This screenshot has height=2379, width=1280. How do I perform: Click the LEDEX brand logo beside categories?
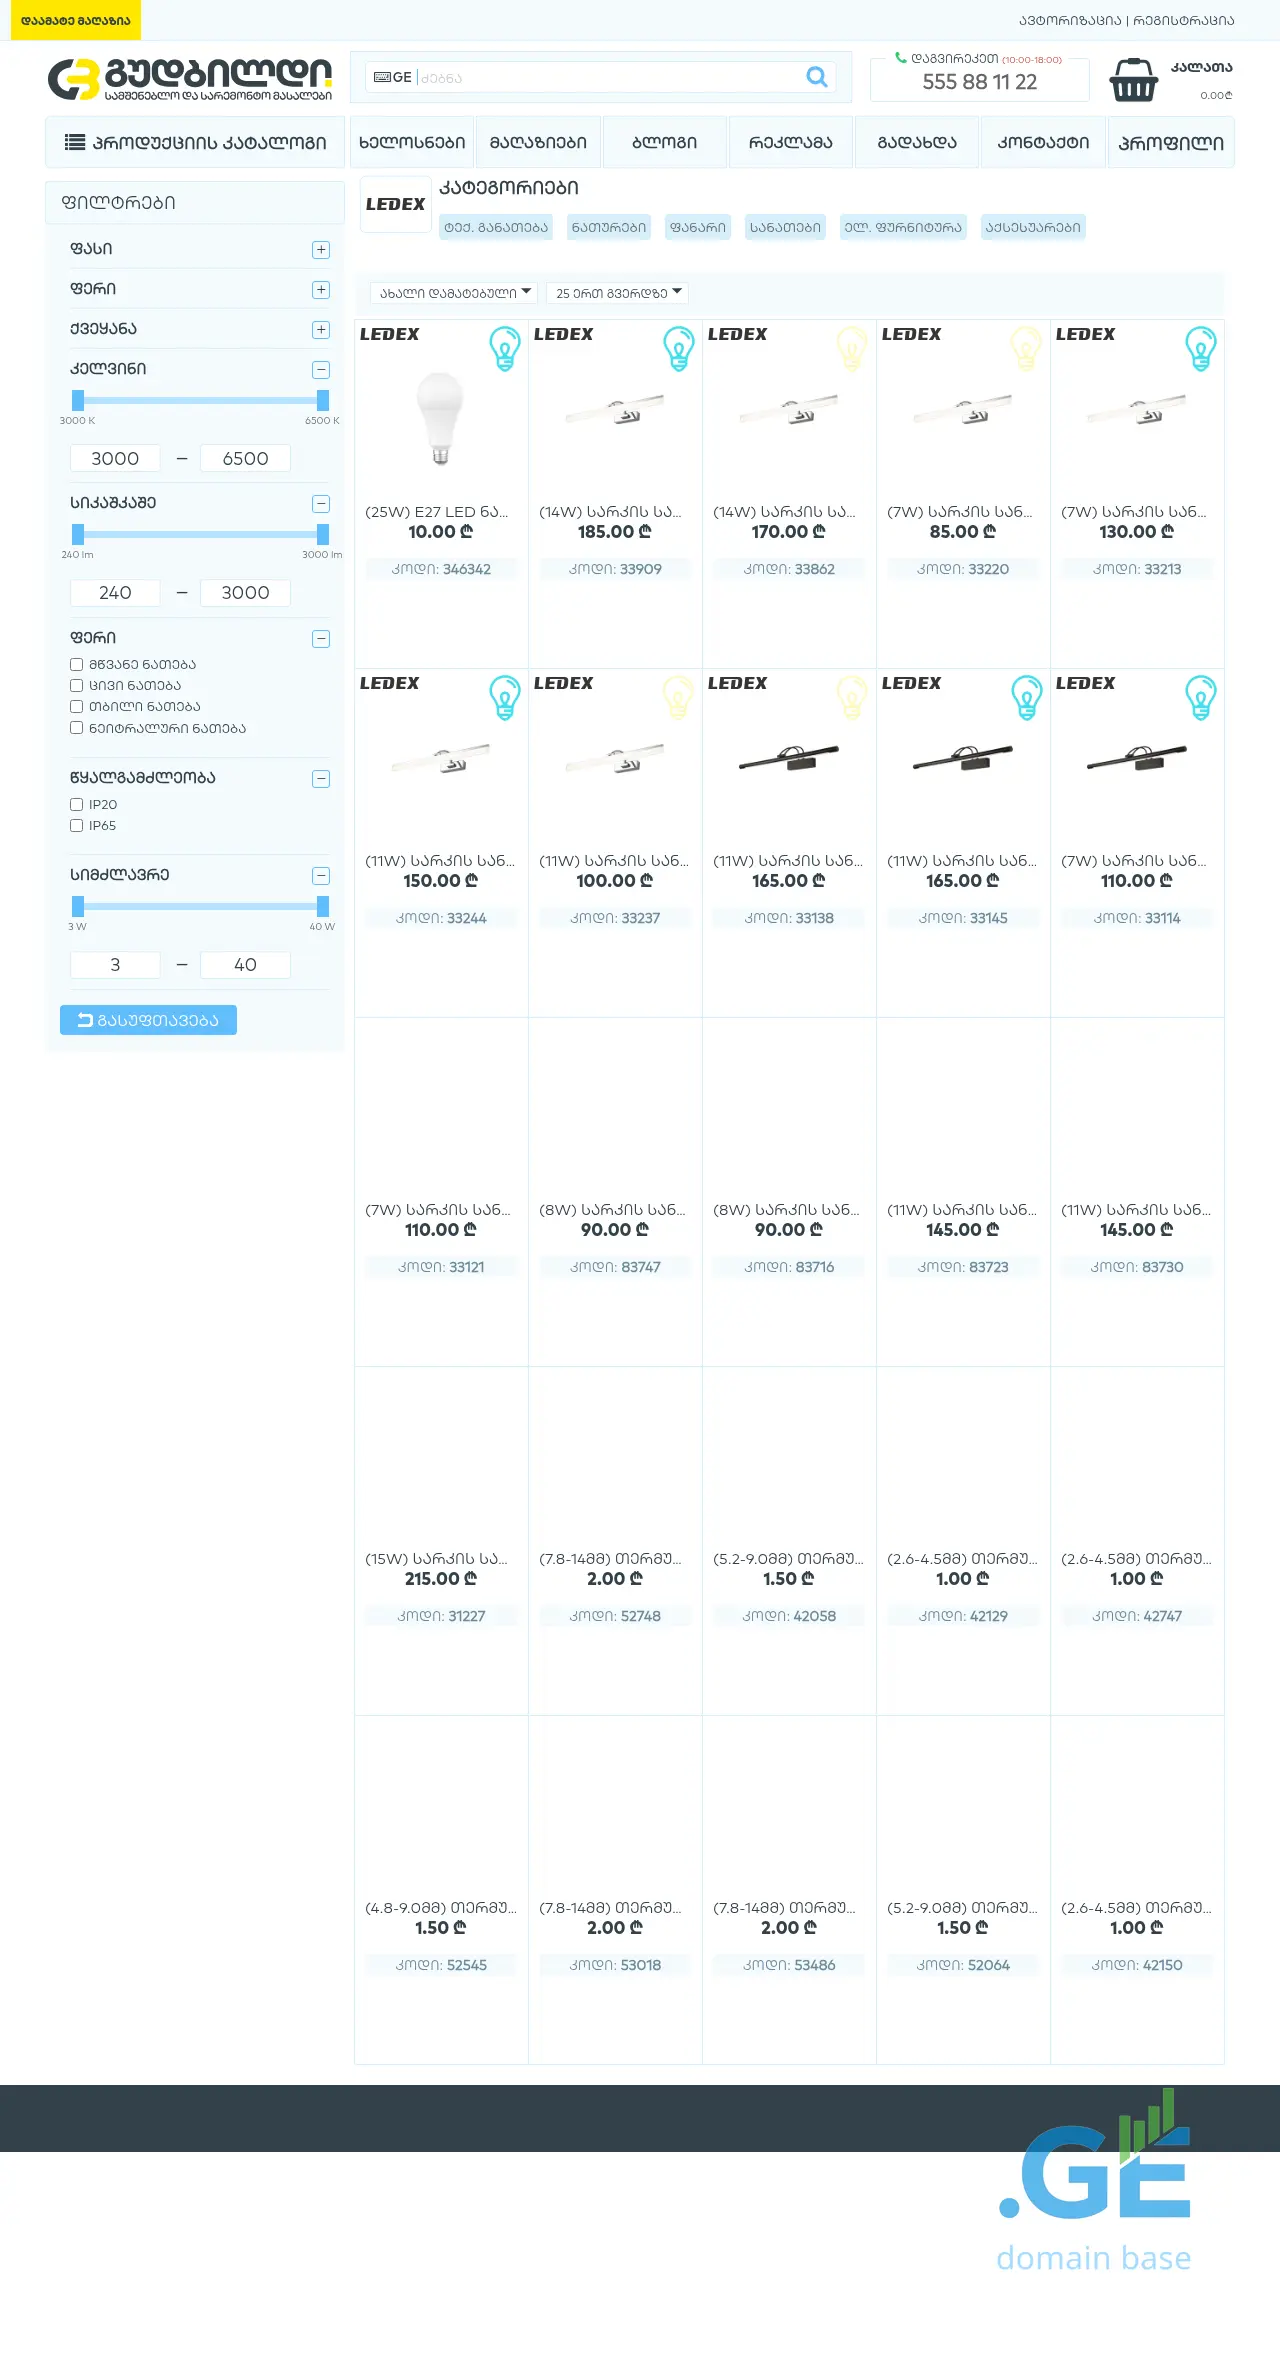[x=395, y=204]
